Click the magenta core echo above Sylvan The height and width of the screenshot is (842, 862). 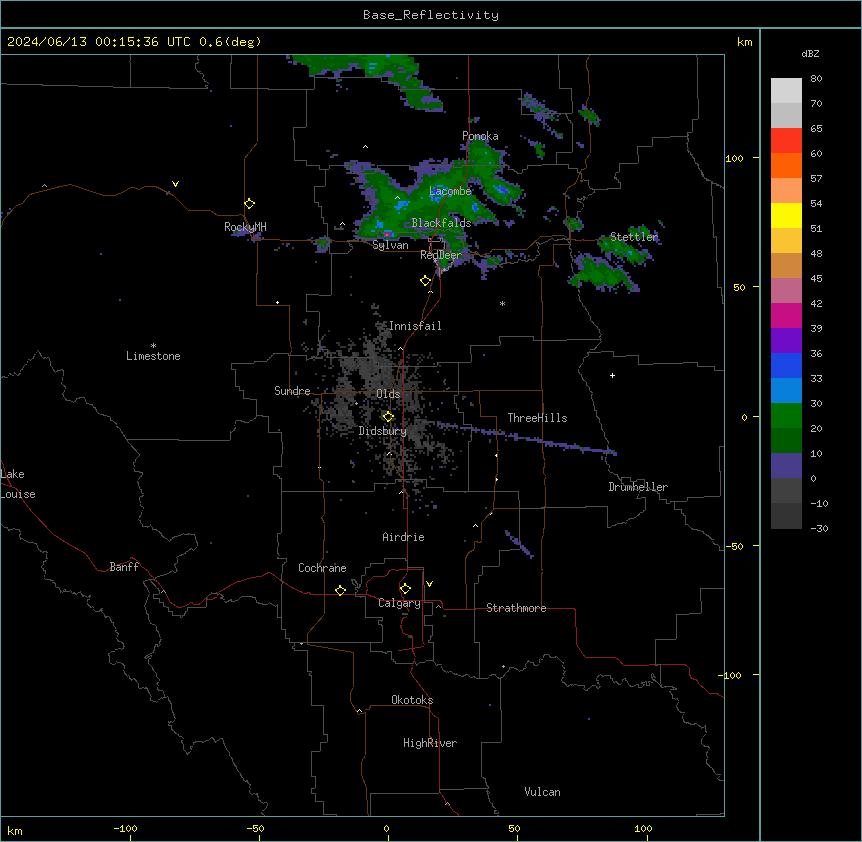[x=387, y=234]
